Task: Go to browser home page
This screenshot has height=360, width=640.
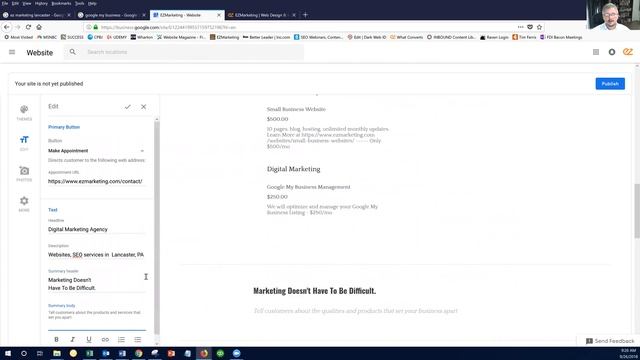Action: pos(39,27)
